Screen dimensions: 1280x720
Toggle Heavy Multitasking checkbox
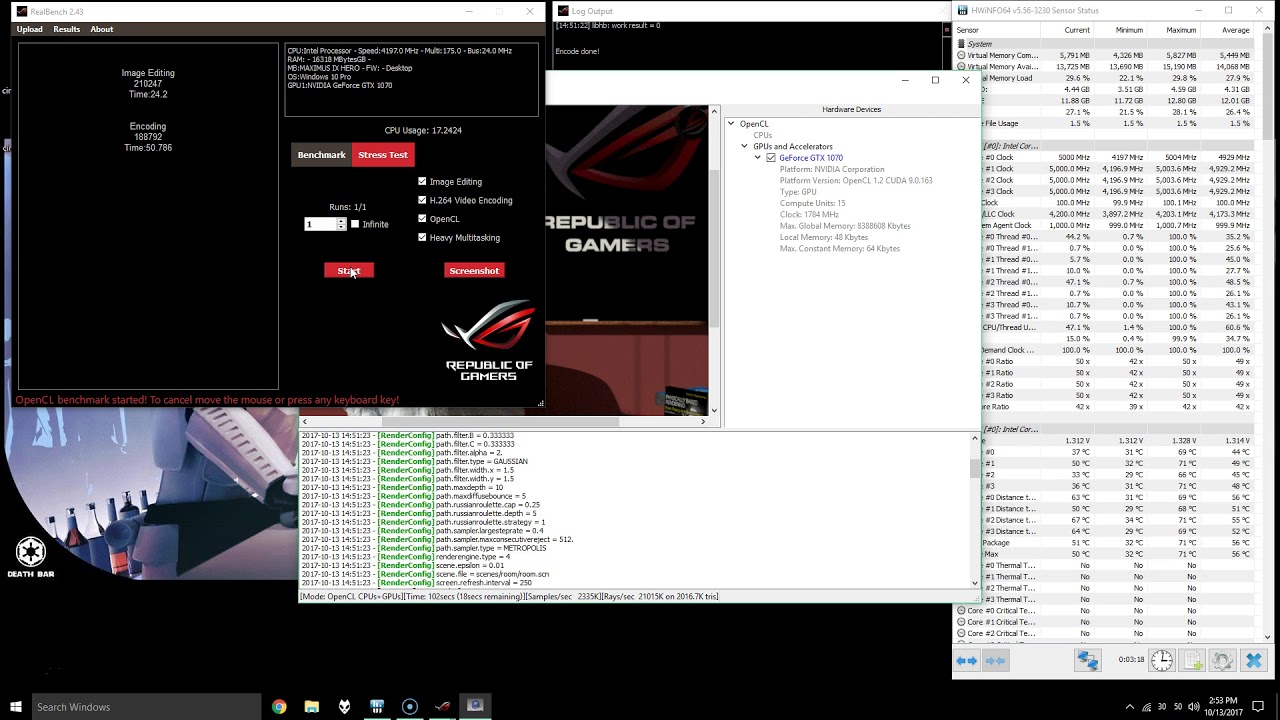coord(422,238)
